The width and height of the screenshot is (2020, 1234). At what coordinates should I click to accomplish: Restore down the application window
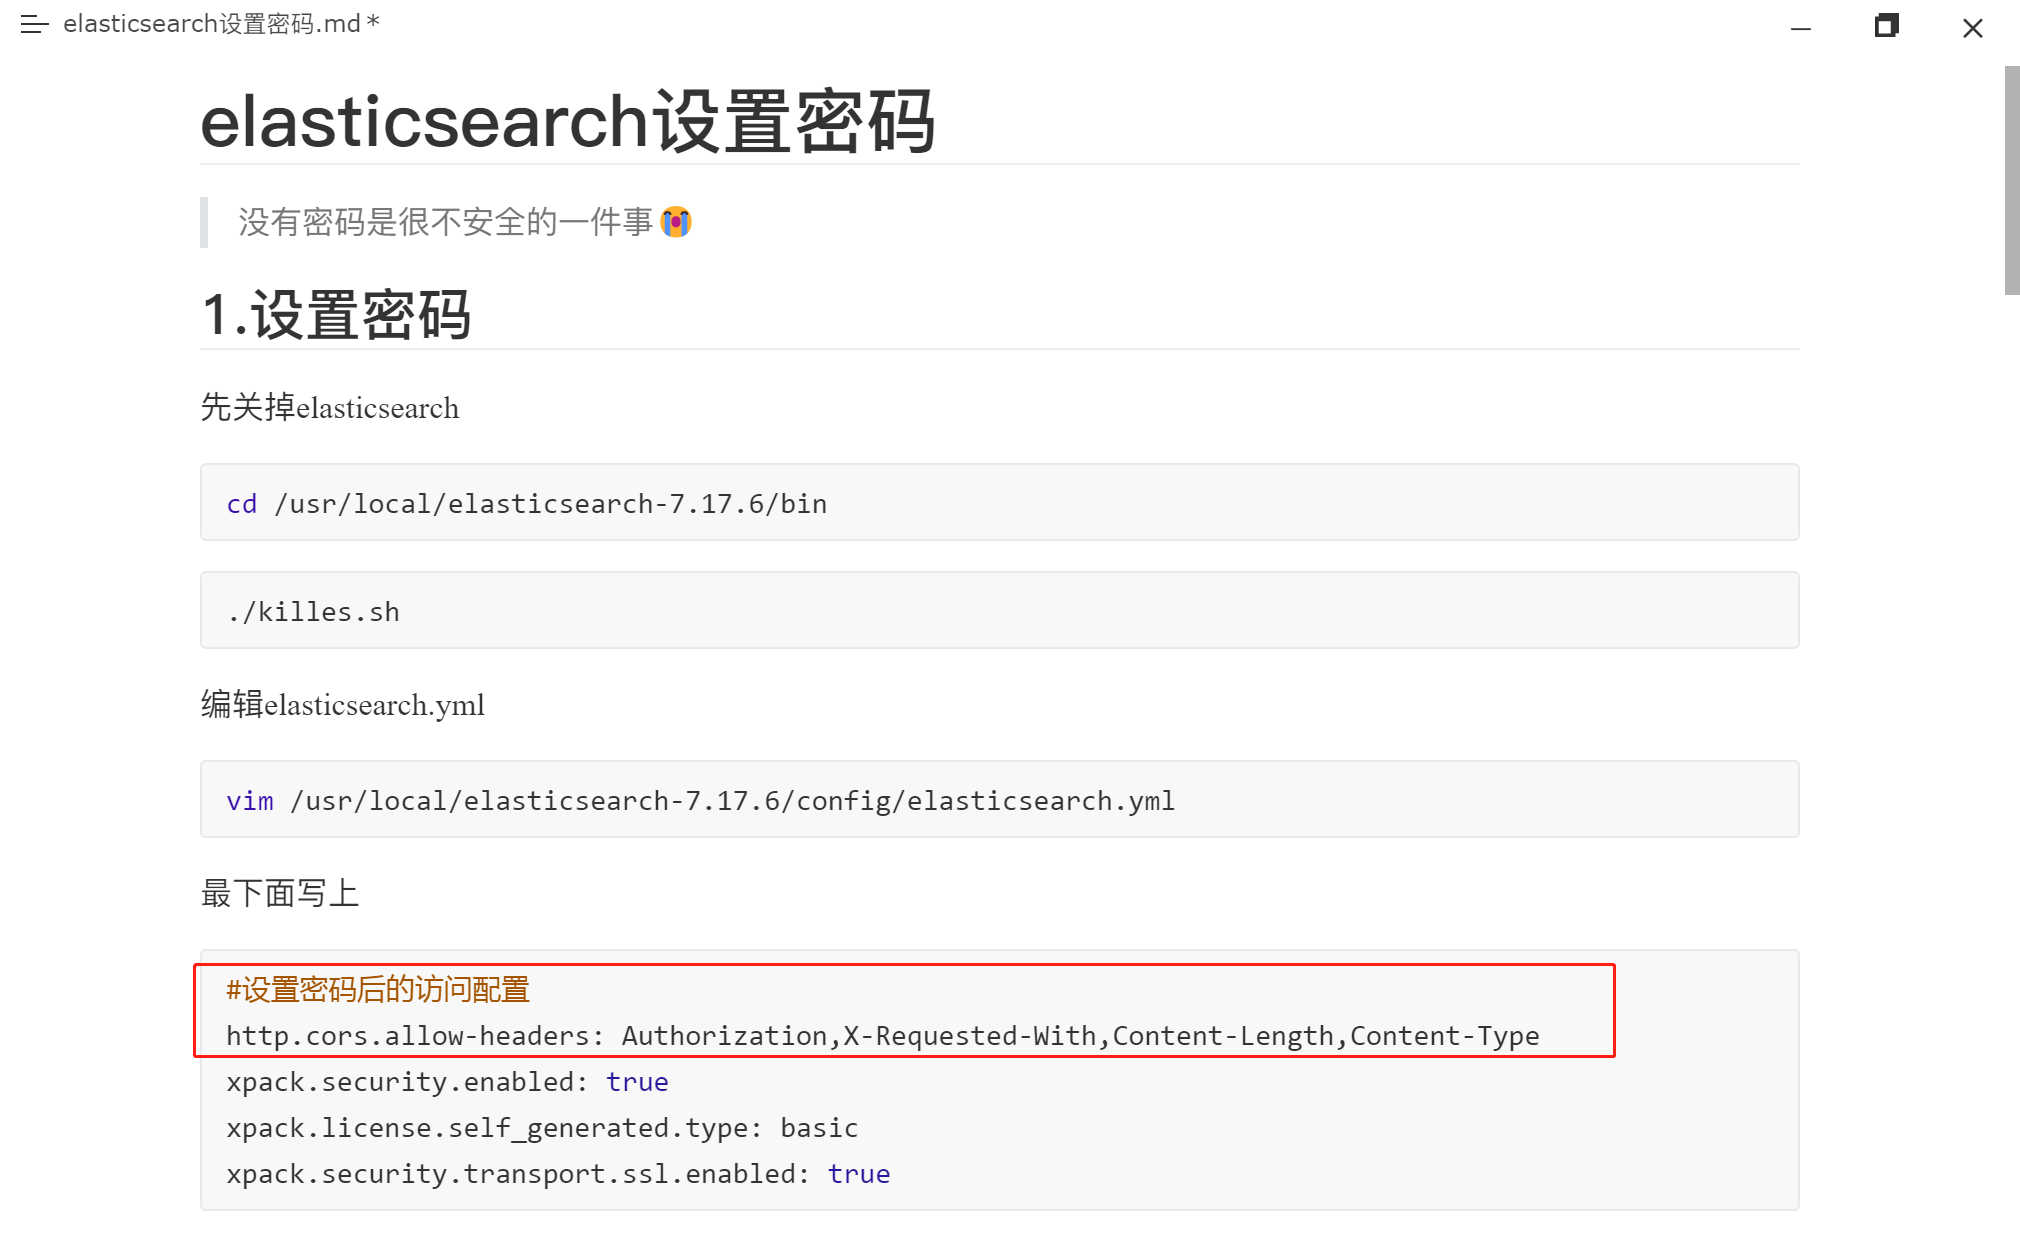pos(1886,27)
